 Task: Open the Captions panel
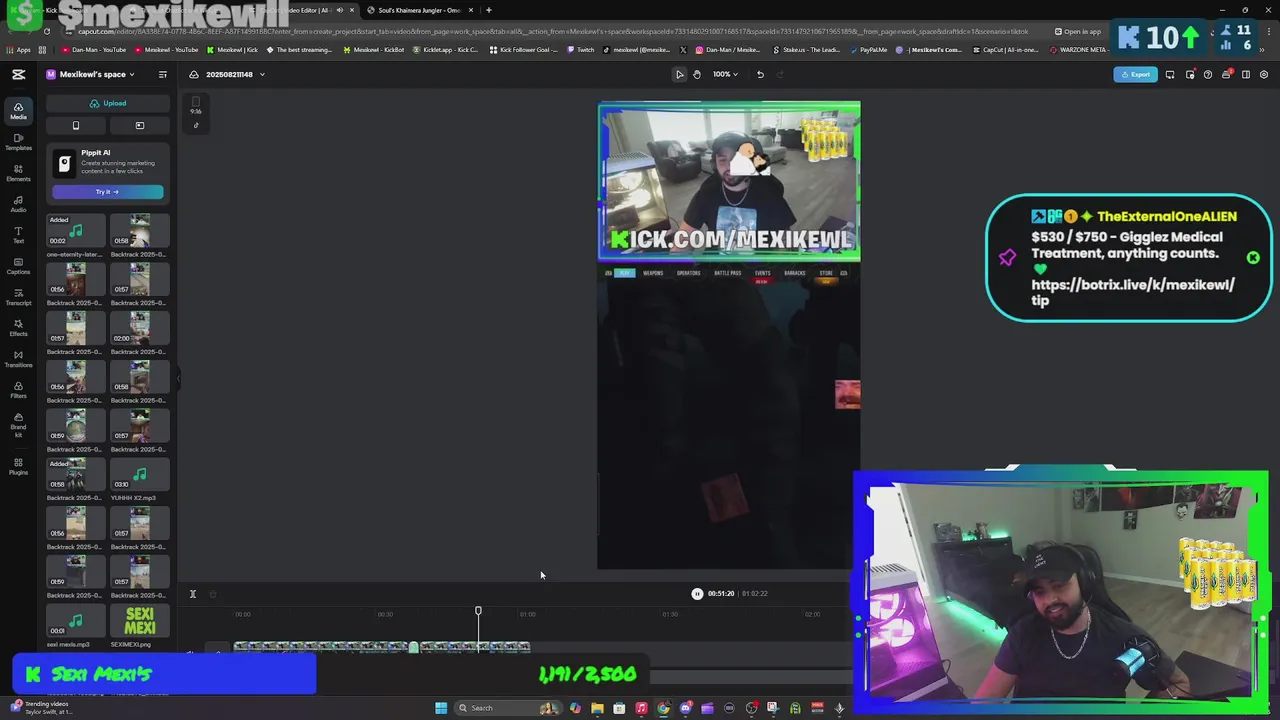[x=18, y=266]
